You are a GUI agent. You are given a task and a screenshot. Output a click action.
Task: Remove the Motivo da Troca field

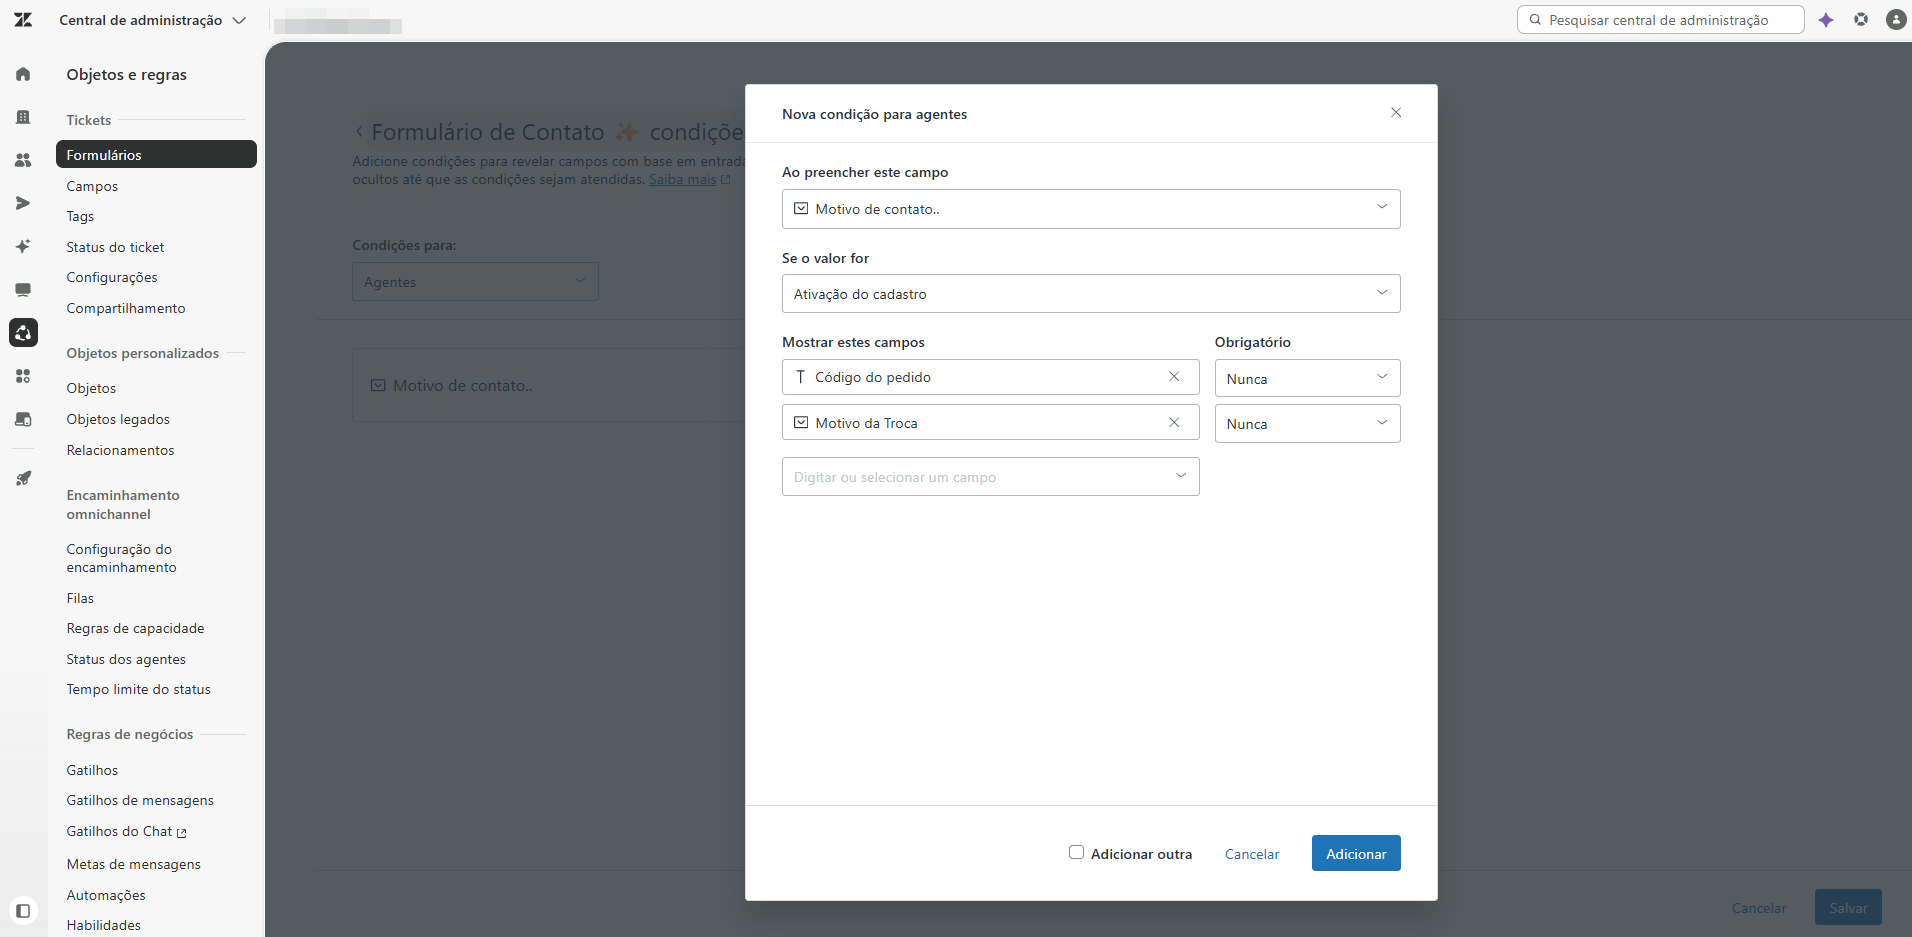[x=1174, y=423]
